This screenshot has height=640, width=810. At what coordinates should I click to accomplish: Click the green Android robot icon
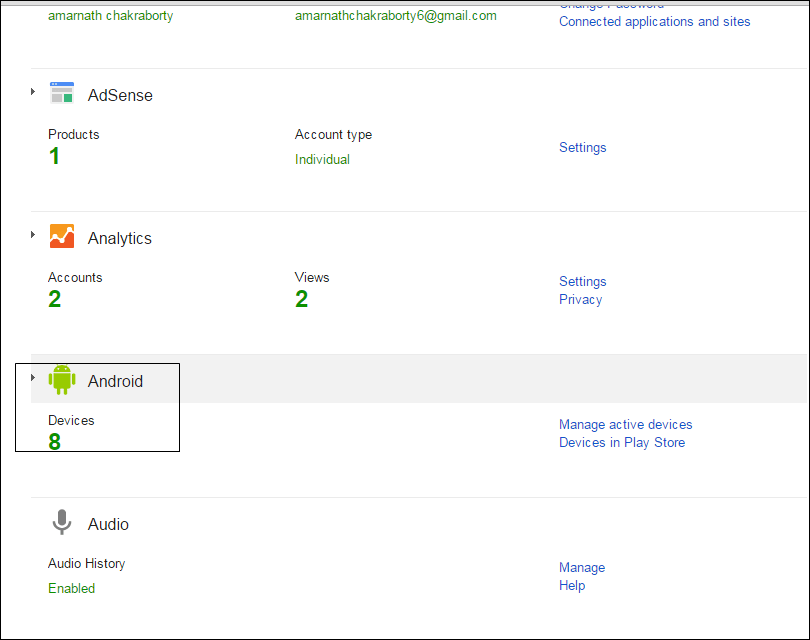62,380
